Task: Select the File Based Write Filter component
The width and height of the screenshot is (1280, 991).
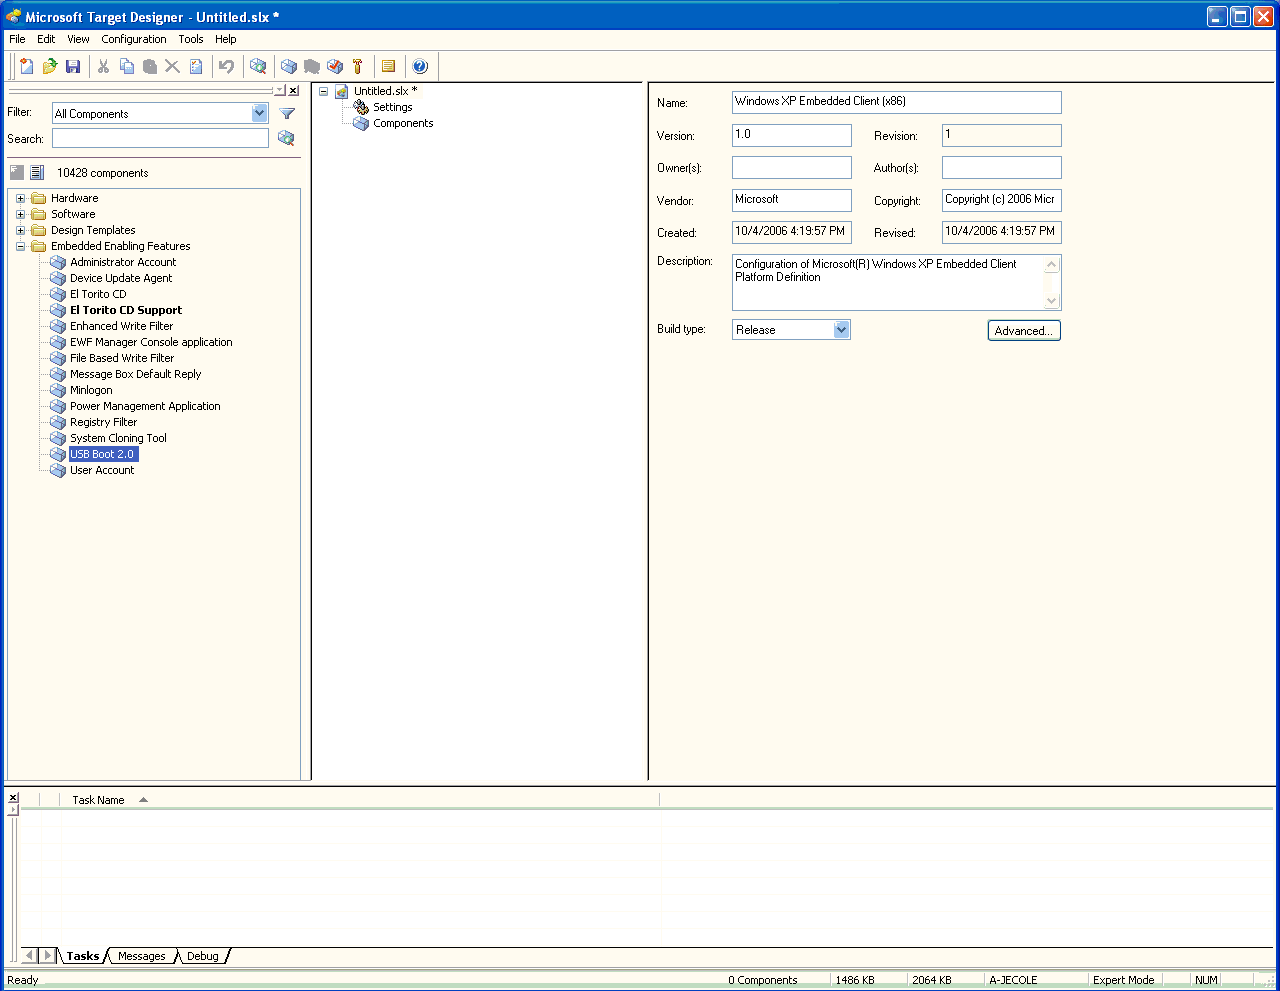Action: (x=122, y=358)
